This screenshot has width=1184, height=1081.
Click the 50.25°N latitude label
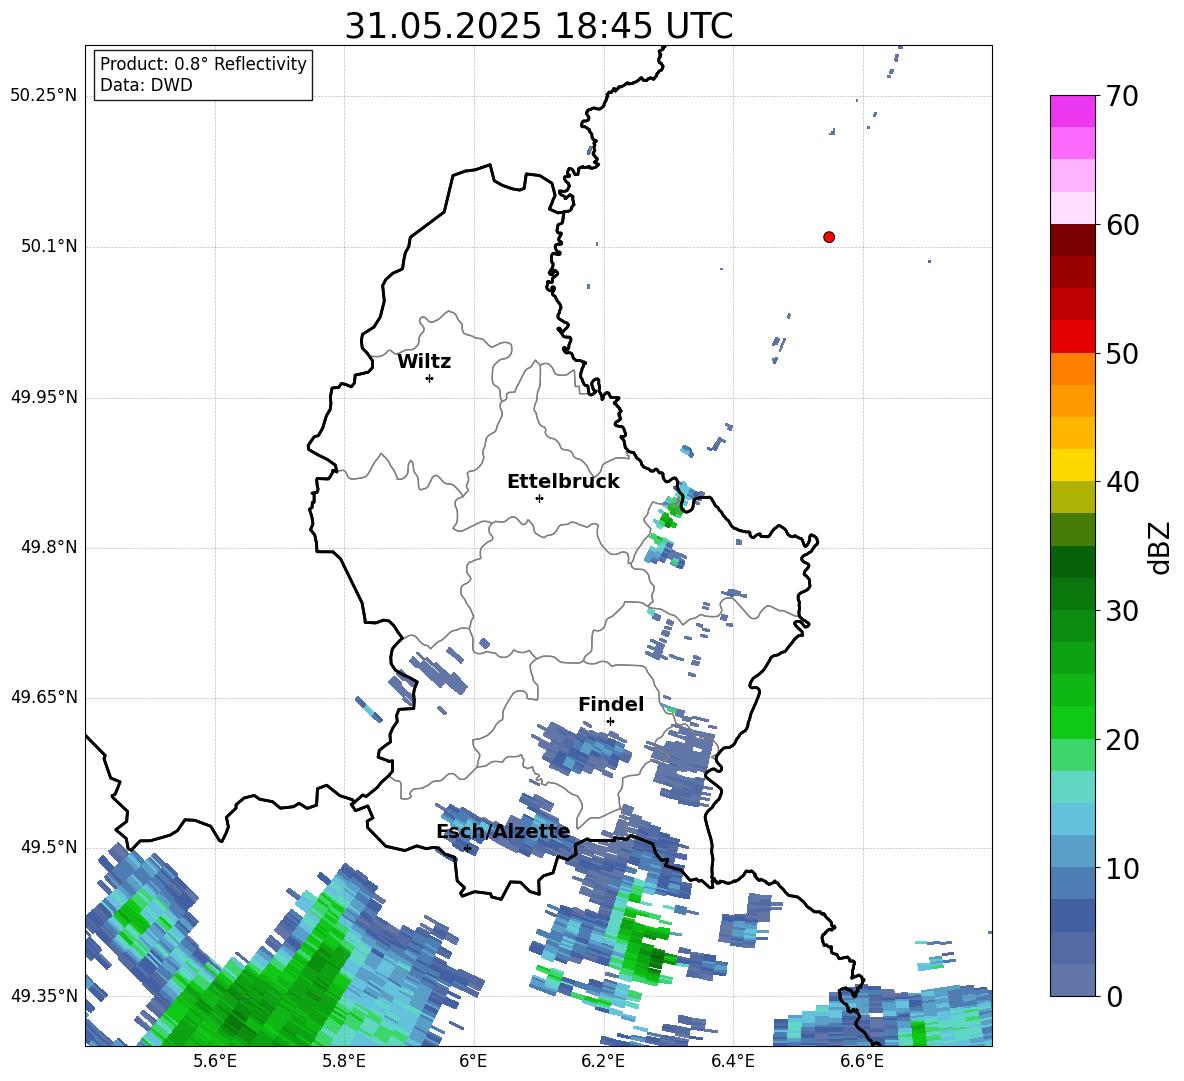44,96
